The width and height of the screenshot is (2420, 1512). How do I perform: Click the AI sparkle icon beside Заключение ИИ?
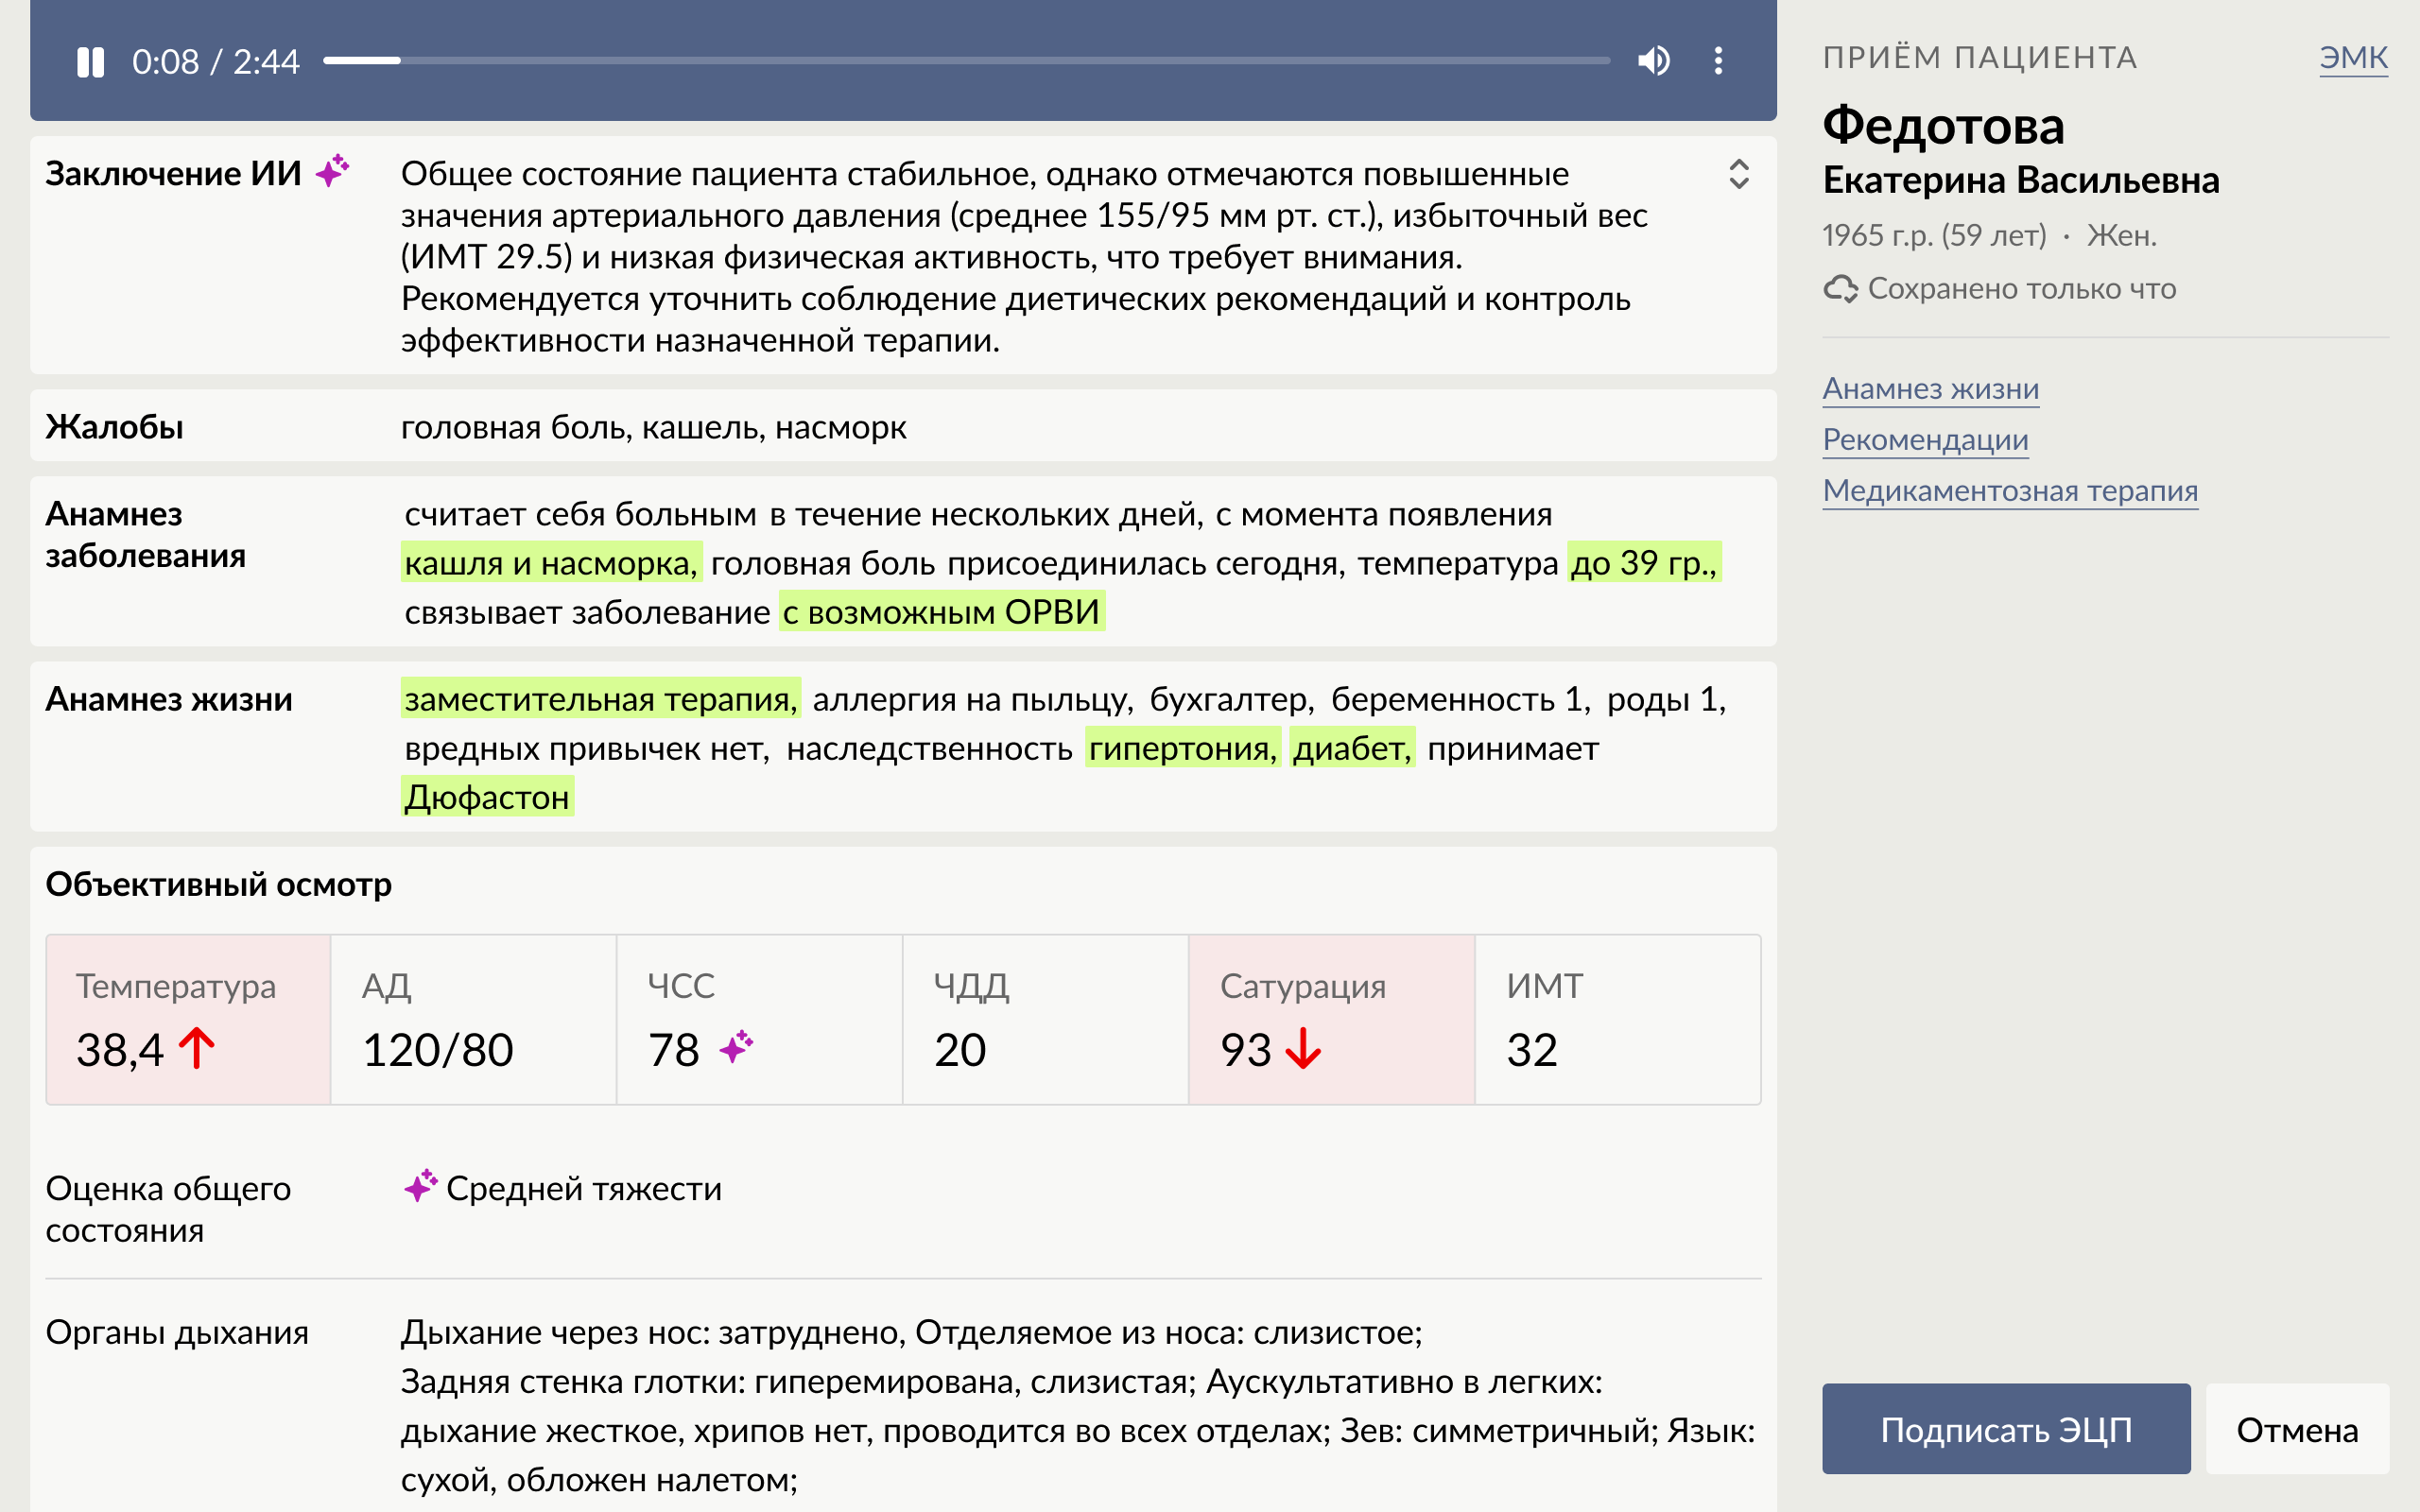[332, 171]
